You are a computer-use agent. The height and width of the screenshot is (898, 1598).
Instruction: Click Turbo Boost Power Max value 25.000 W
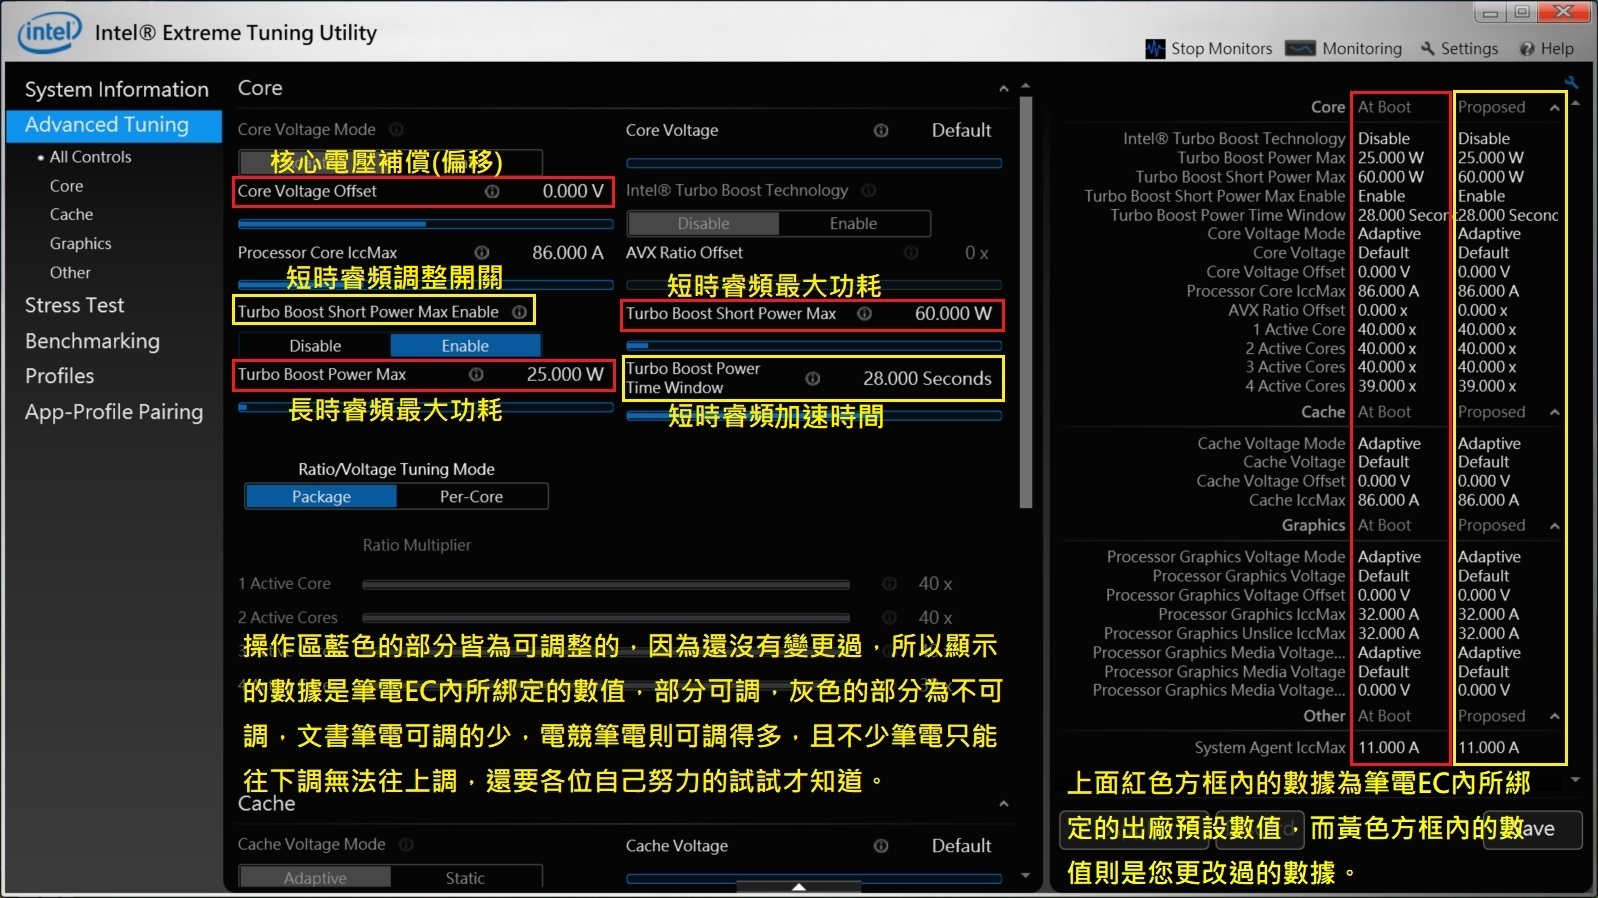[565, 375]
